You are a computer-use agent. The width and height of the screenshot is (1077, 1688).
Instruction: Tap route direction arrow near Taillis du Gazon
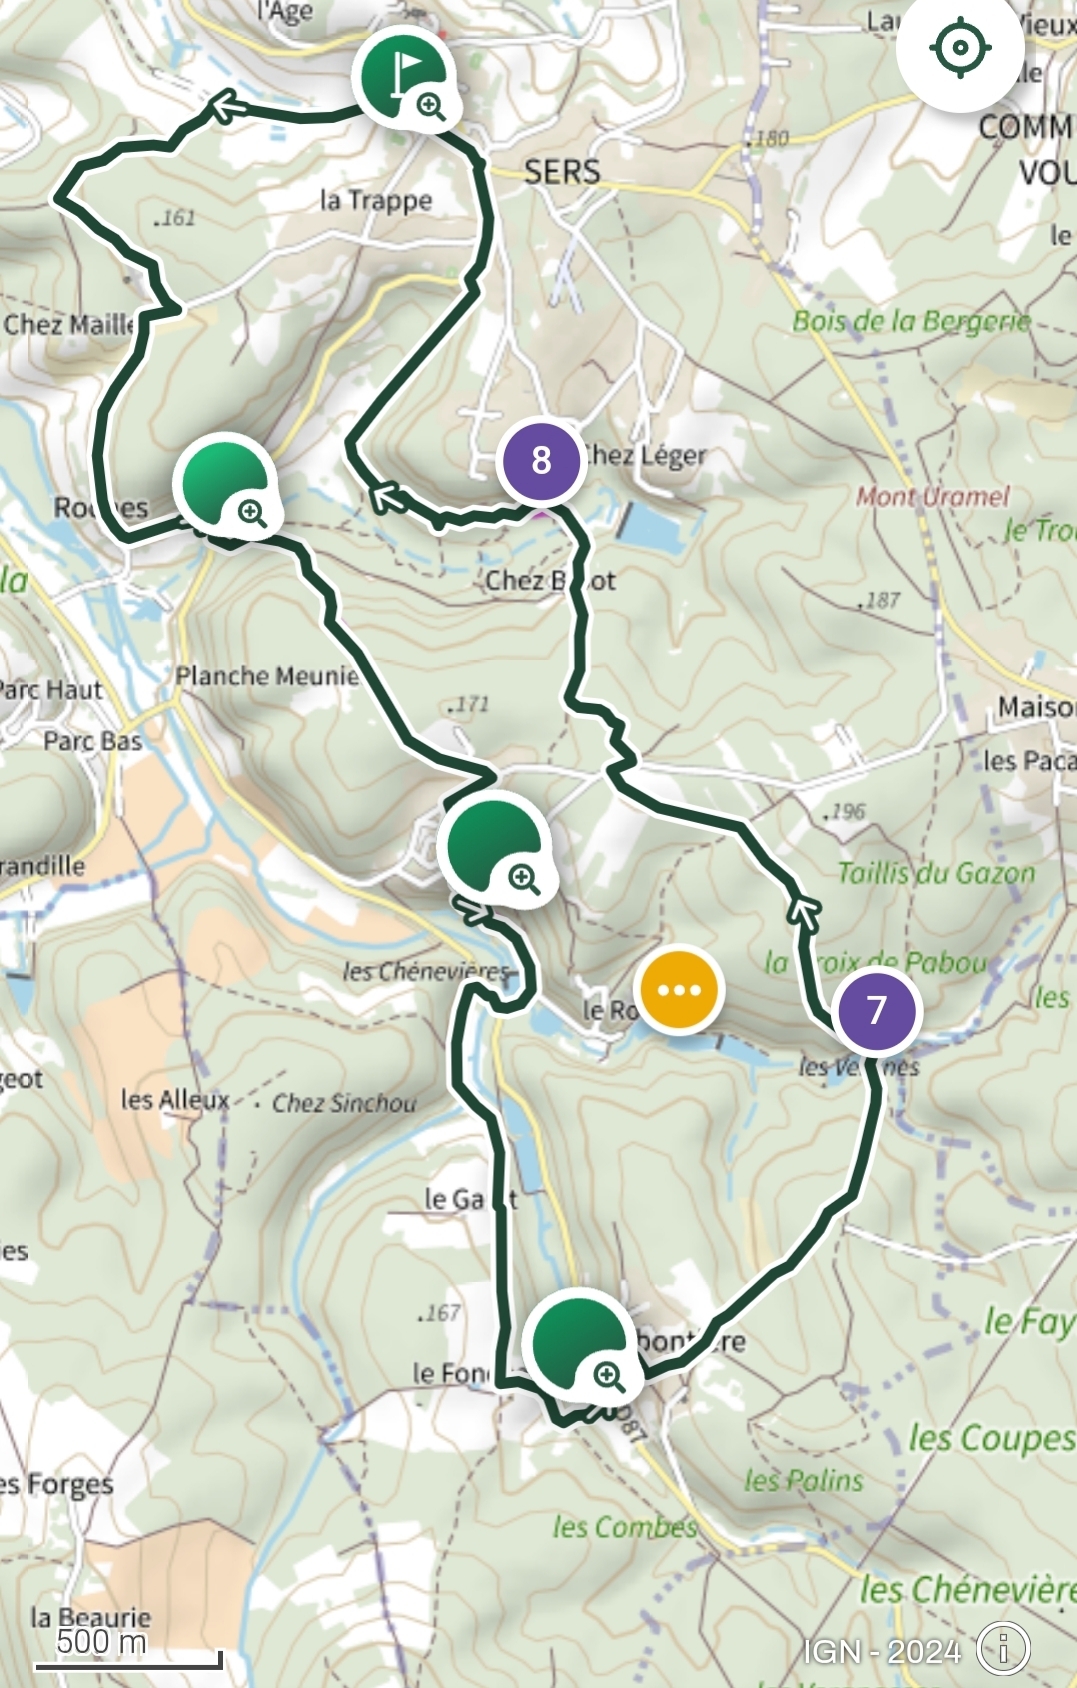(x=804, y=911)
